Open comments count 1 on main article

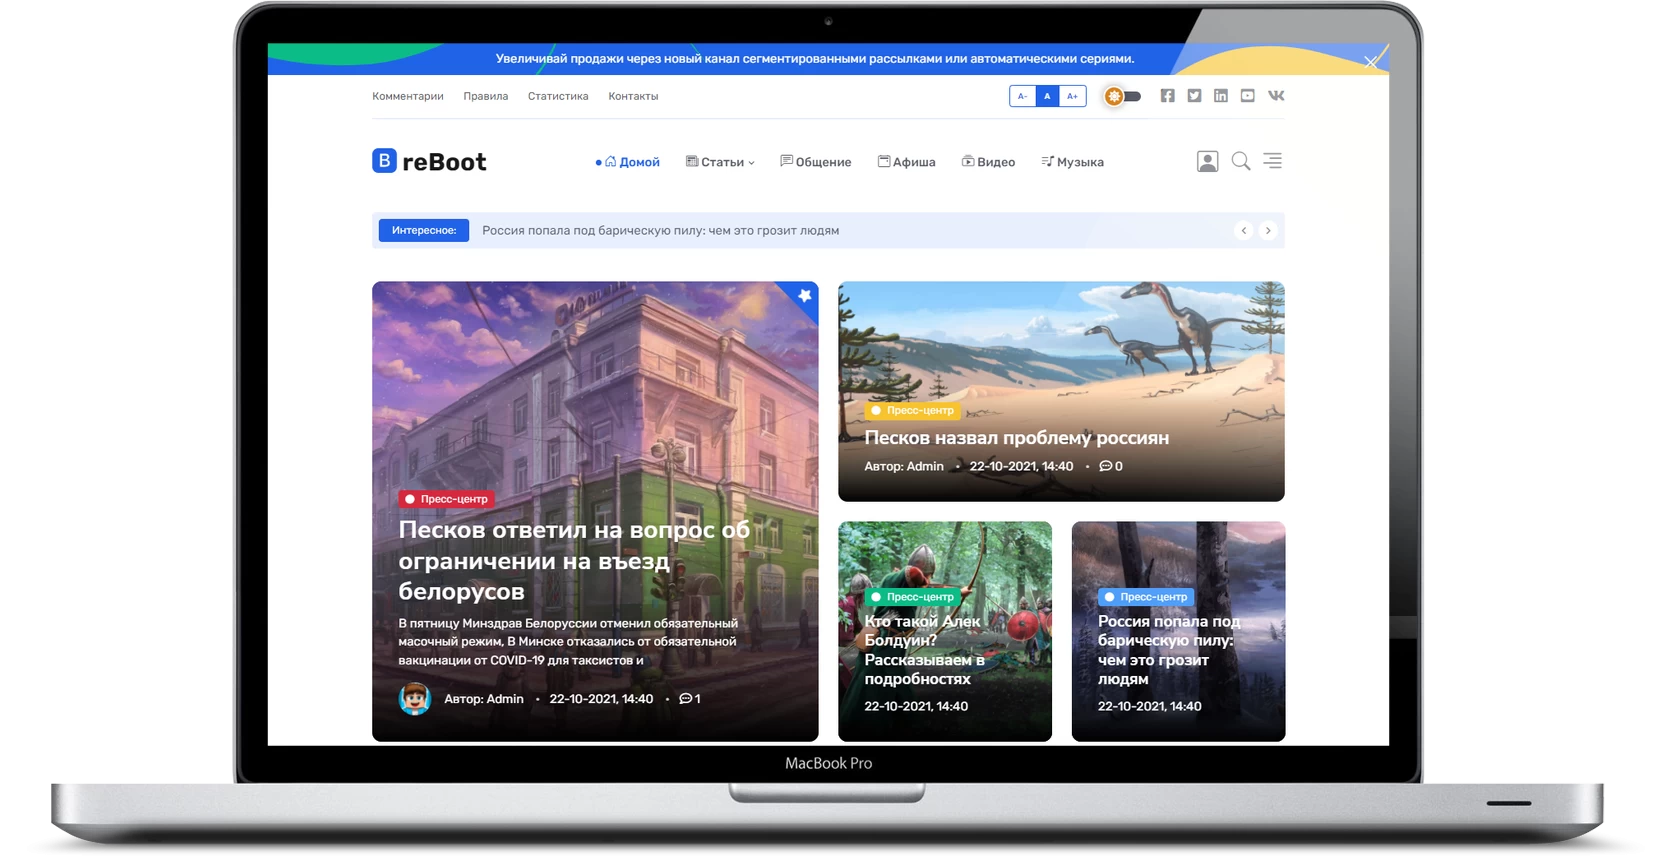[x=690, y=699]
